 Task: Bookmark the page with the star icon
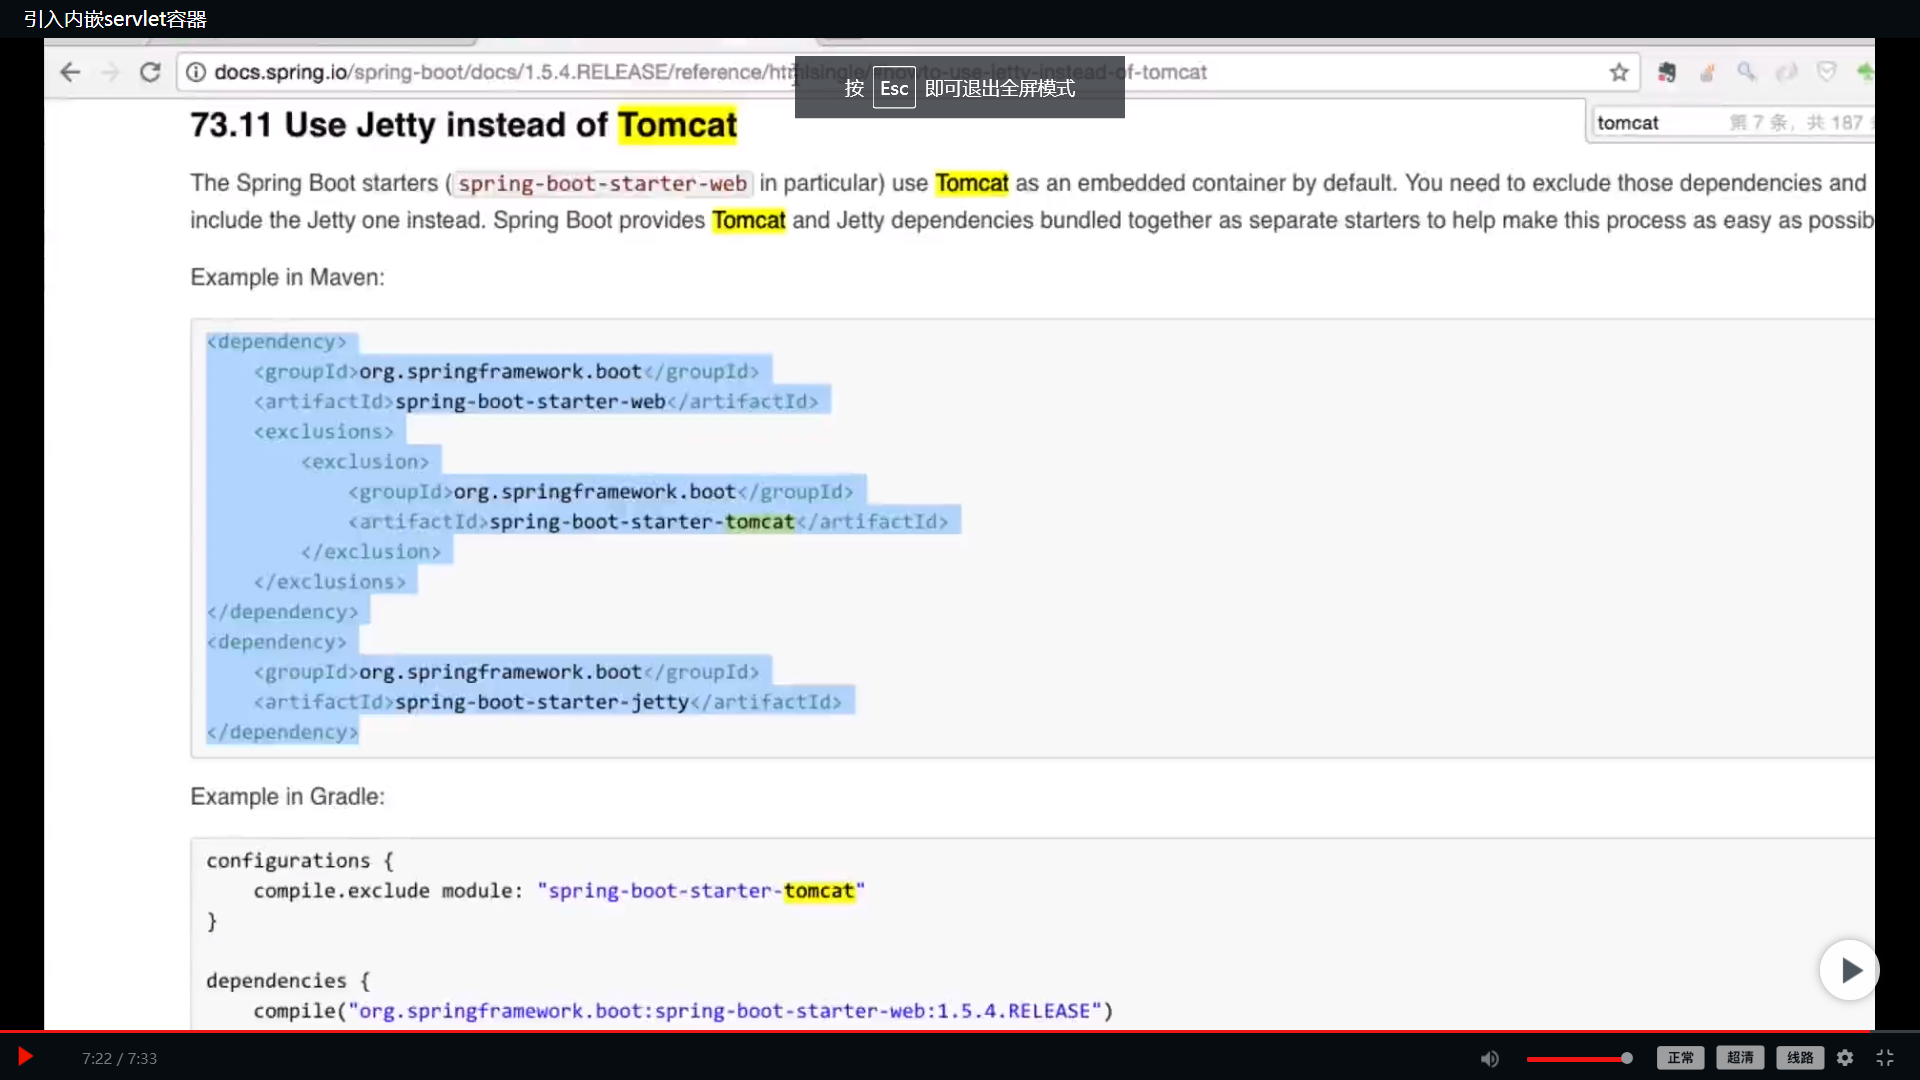1619,72
